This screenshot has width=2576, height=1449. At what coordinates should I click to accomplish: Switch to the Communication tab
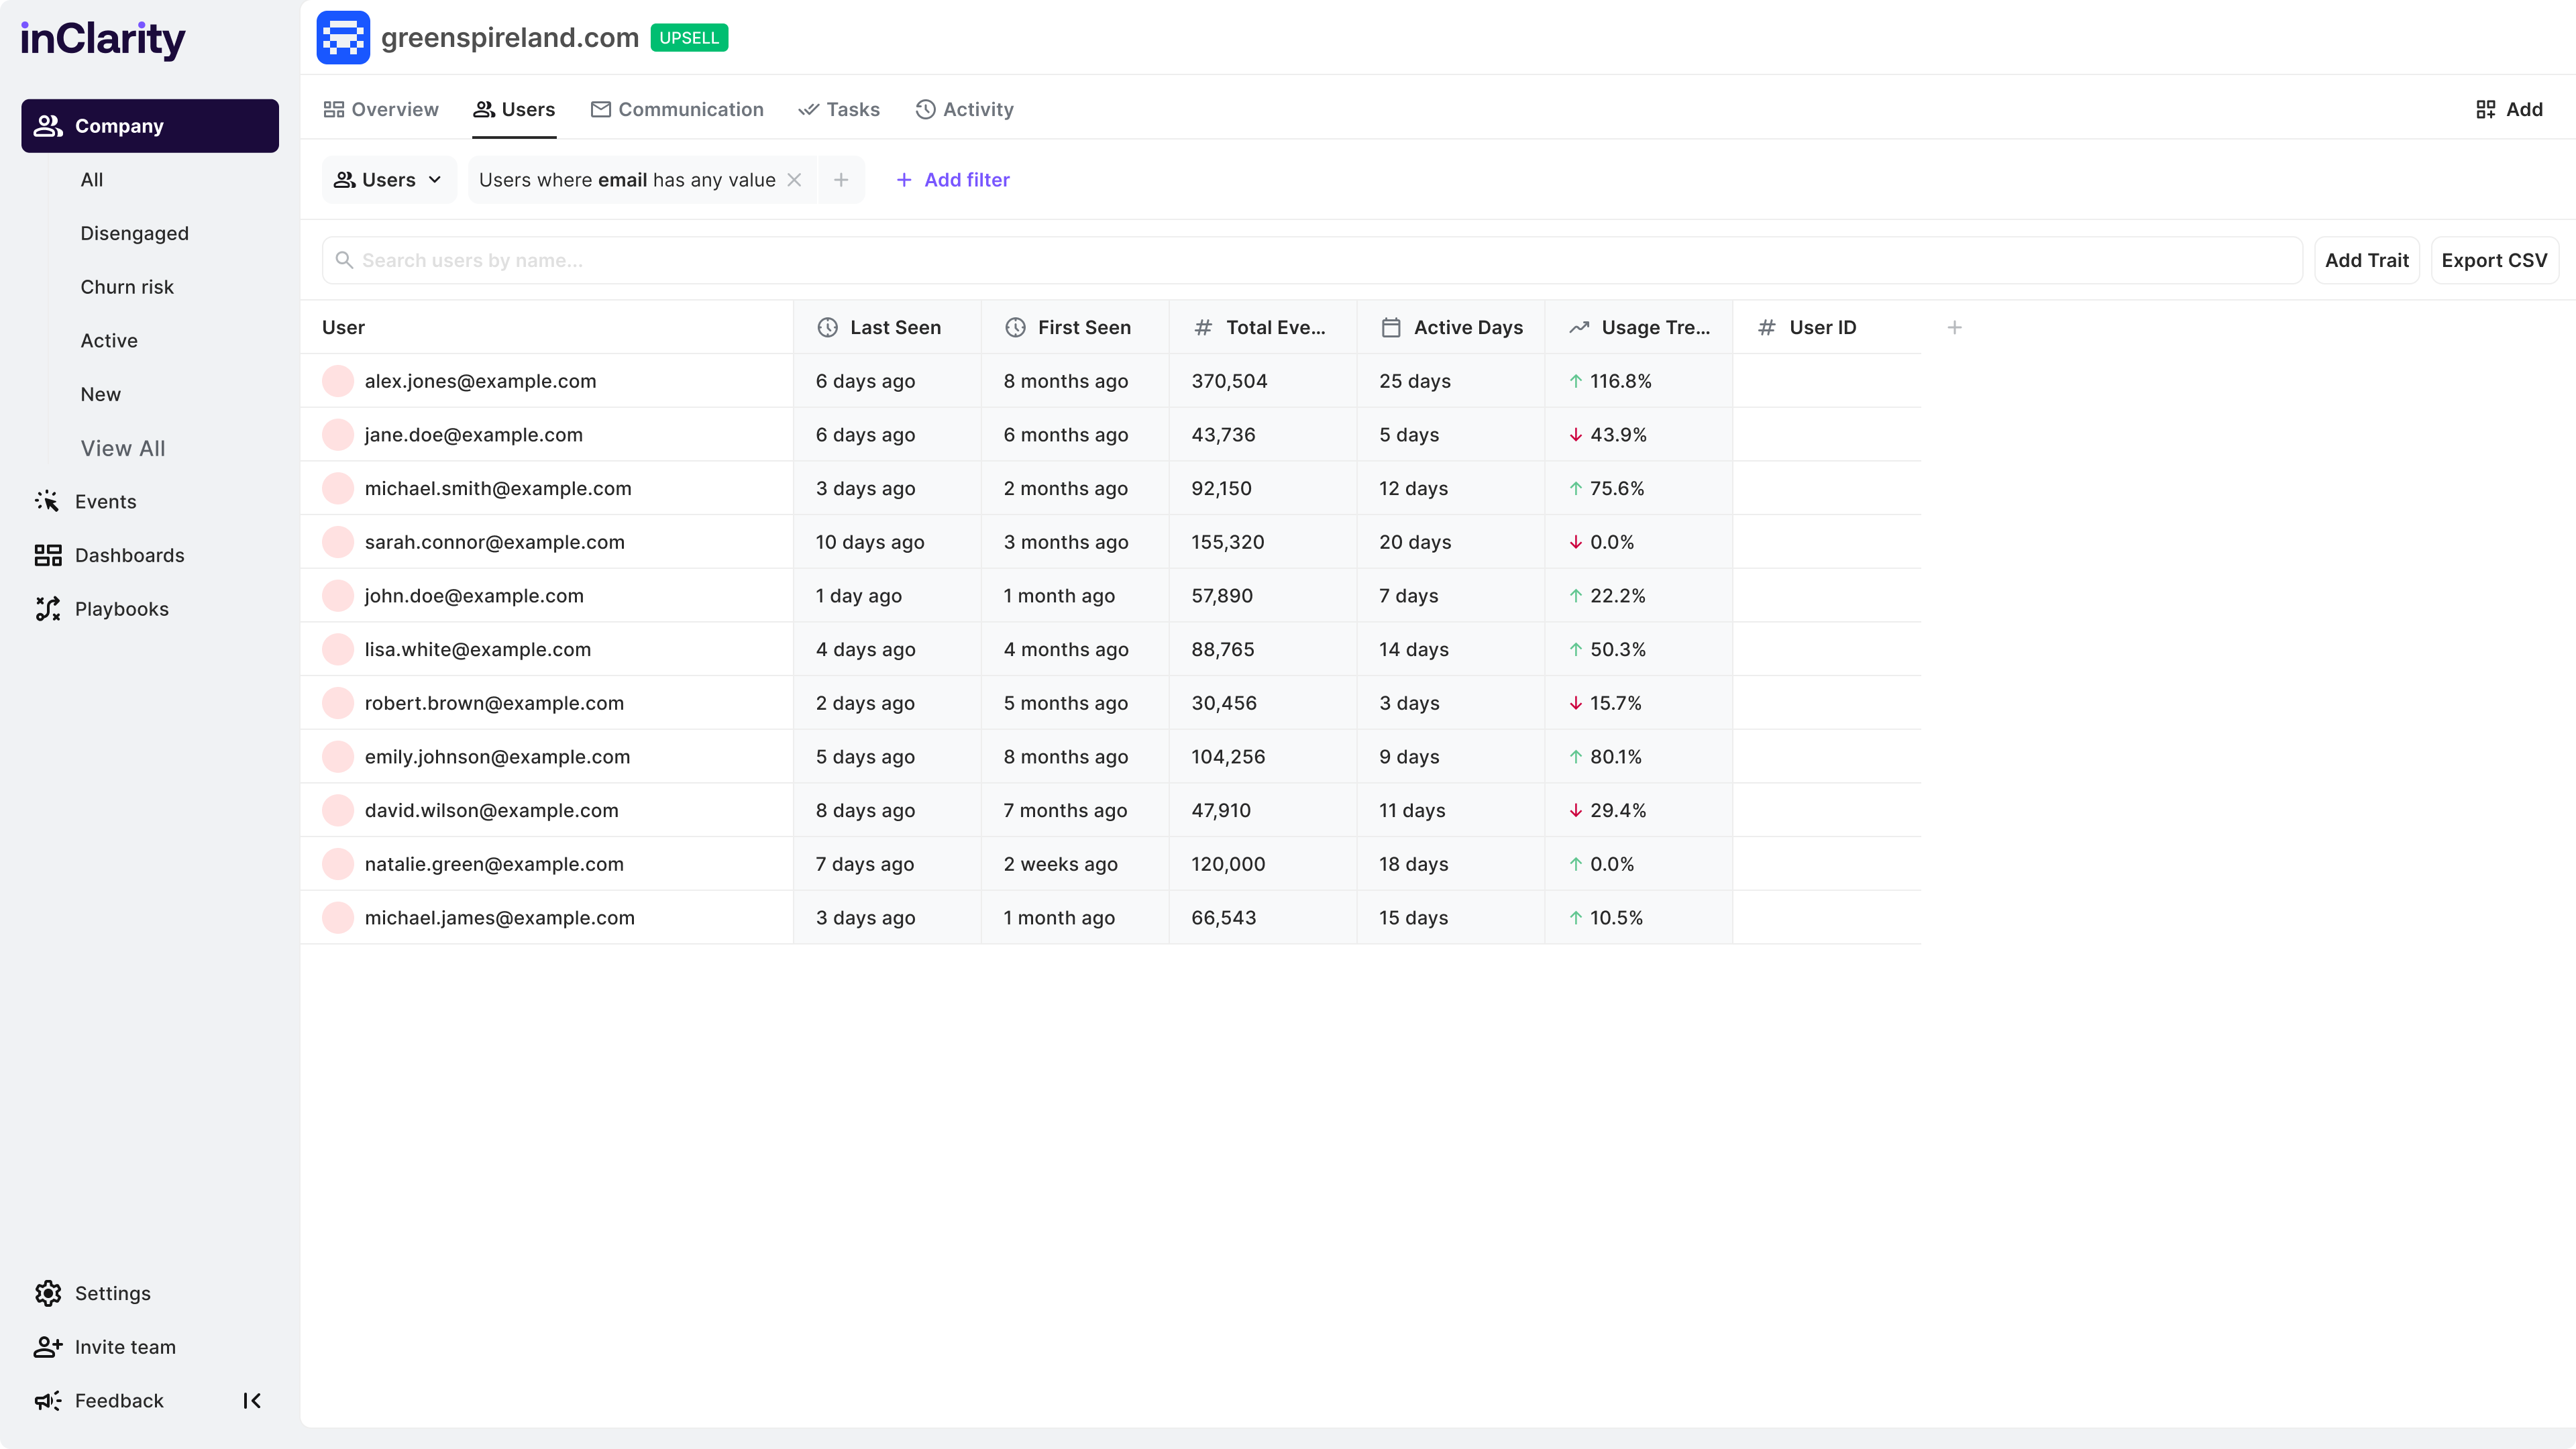pyautogui.click(x=677, y=109)
